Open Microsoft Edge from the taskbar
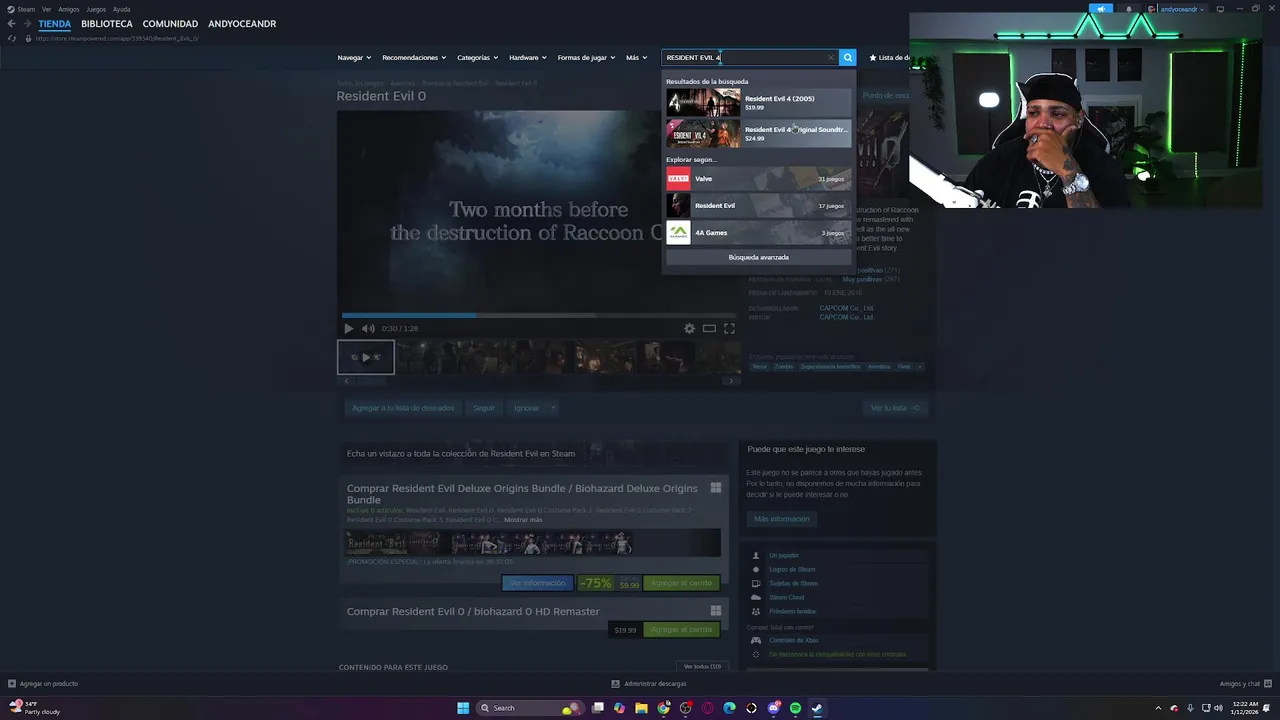Viewport: 1280px width, 720px height. click(x=729, y=708)
